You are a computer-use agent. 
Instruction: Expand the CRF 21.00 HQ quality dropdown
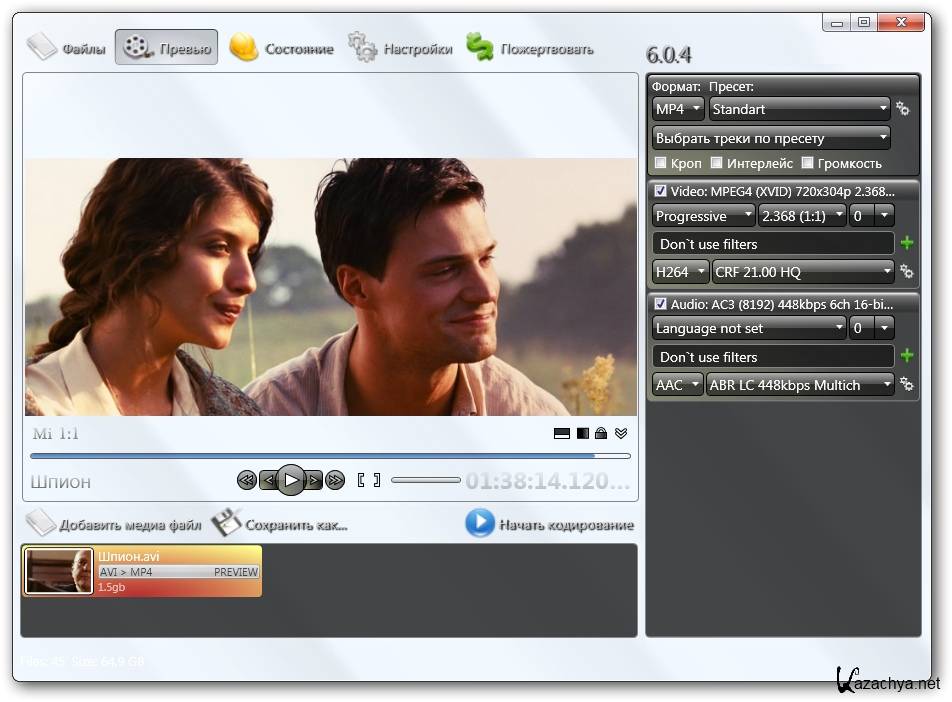(x=803, y=271)
